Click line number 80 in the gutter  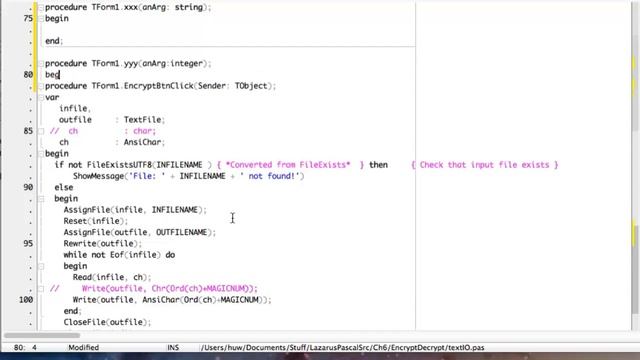pos(28,75)
